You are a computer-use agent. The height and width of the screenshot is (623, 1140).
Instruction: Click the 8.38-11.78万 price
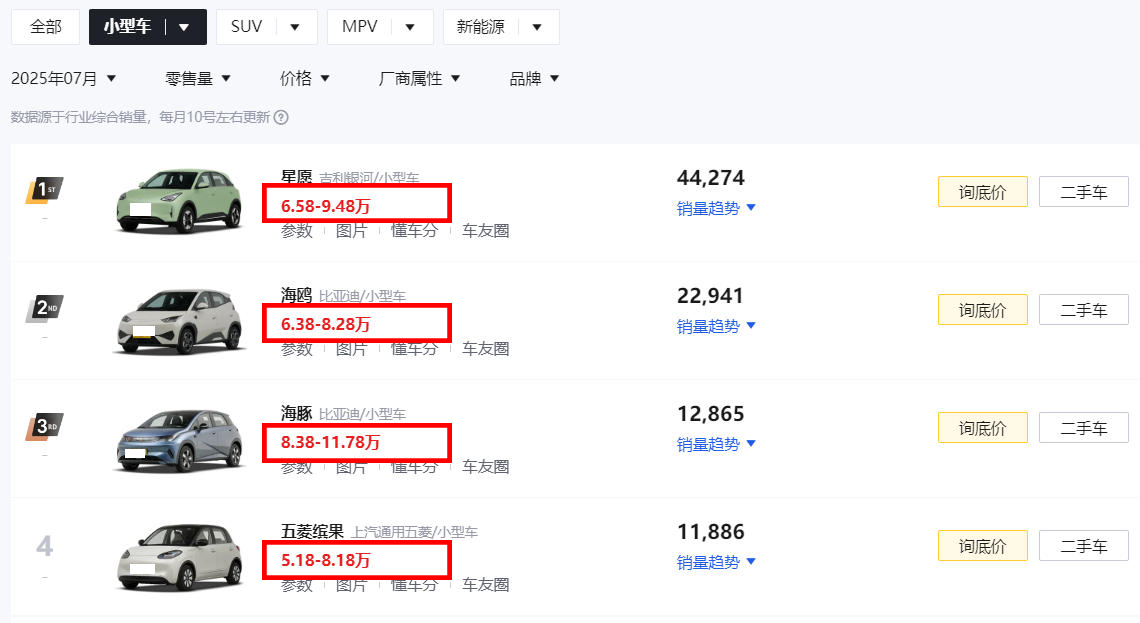tap(331, 442)
